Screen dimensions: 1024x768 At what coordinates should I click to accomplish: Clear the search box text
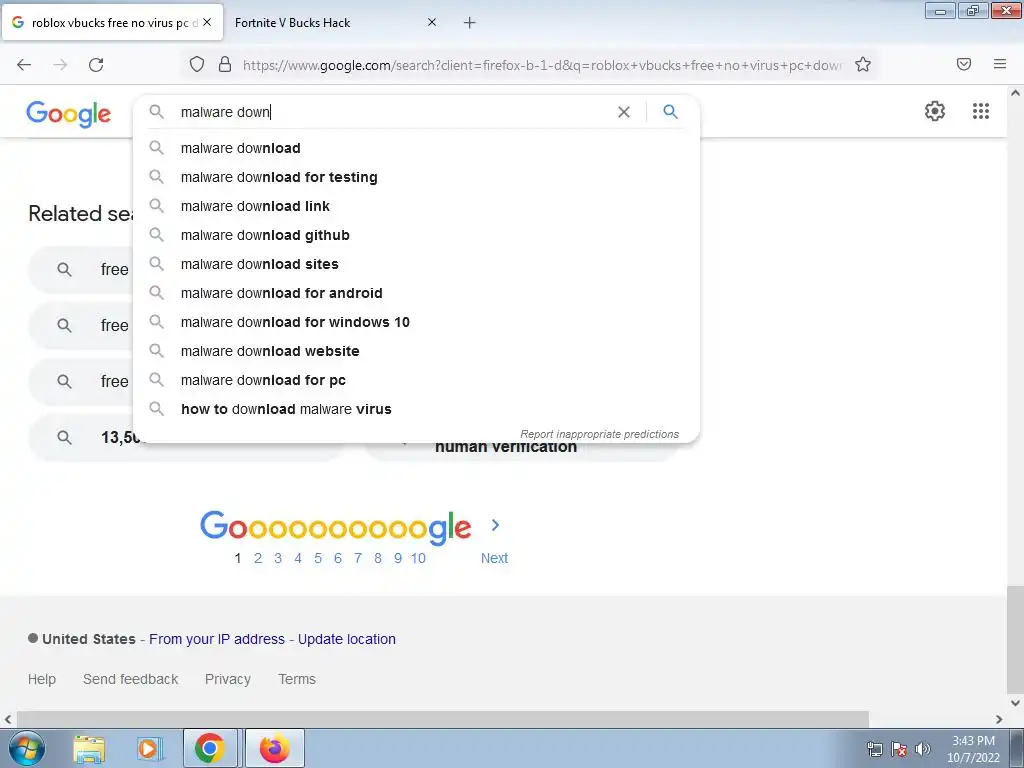624,112
